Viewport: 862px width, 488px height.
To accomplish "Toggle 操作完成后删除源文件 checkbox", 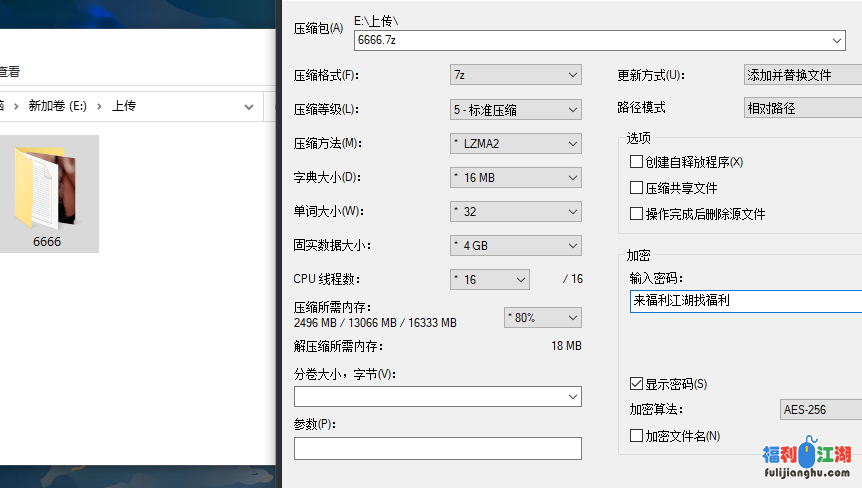I will pyautogui.click(x=636, y=214).
